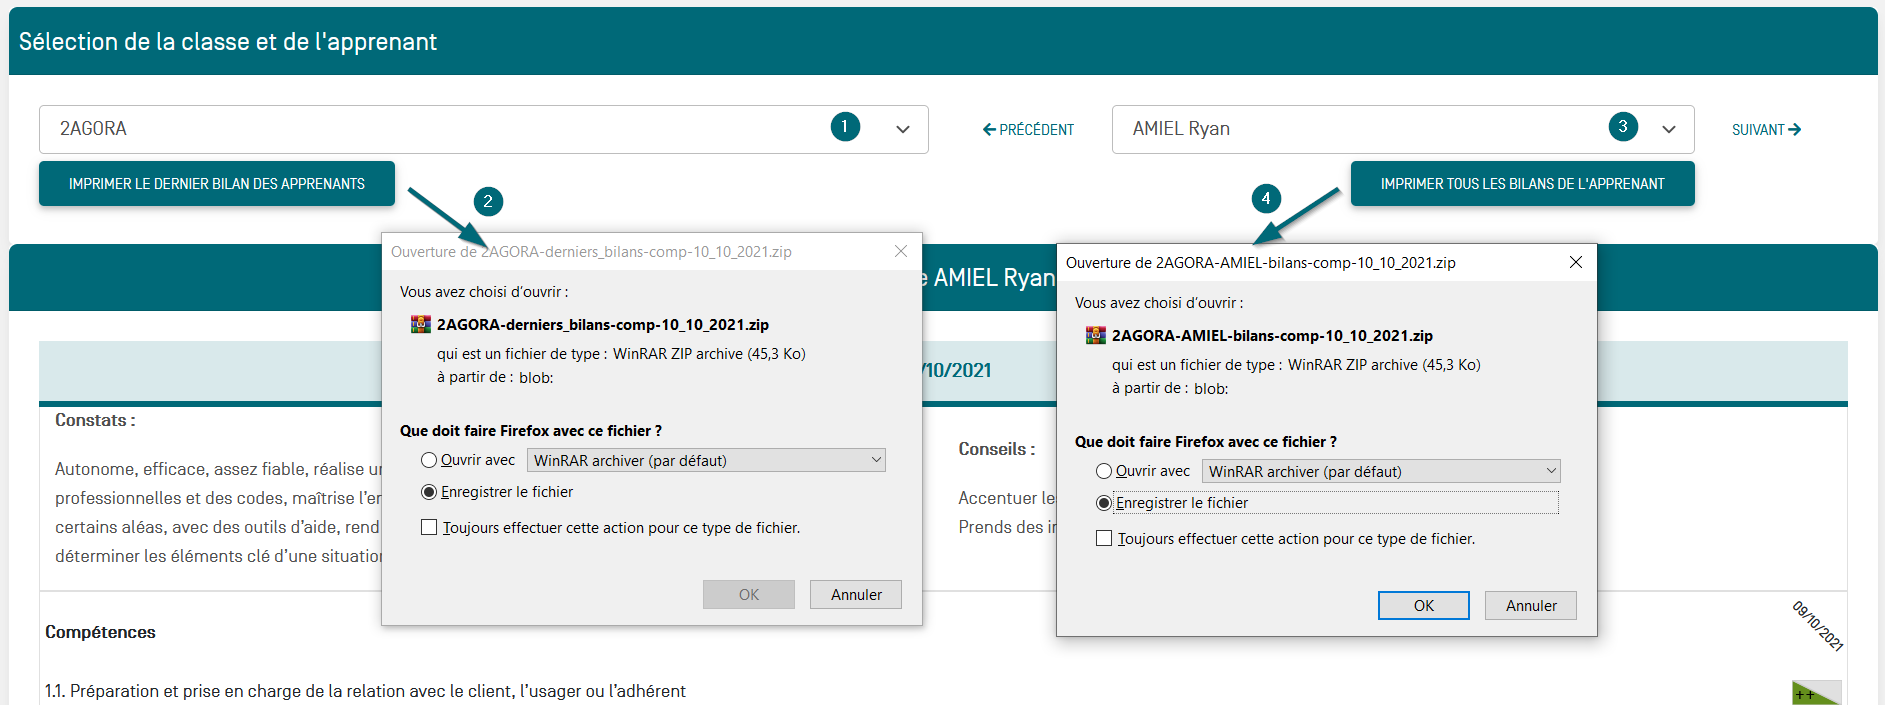
Task: Click the numbered badge 1 marker
Action: coord(845,127)
